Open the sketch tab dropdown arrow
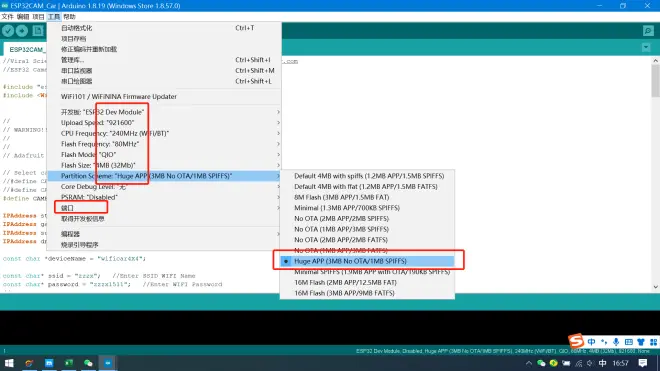The image size is (660, 371). (x=646, y=48)
